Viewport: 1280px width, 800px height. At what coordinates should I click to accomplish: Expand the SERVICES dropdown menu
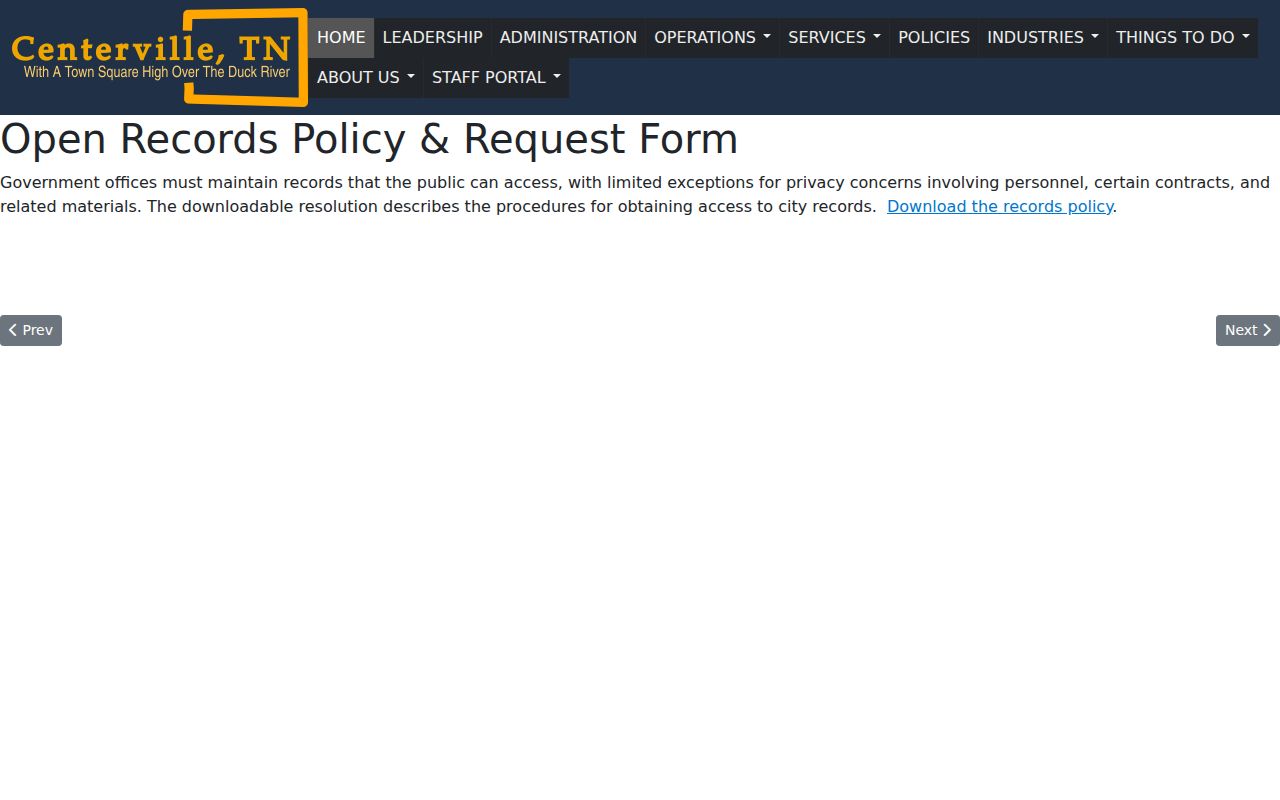tap(834, 37)
